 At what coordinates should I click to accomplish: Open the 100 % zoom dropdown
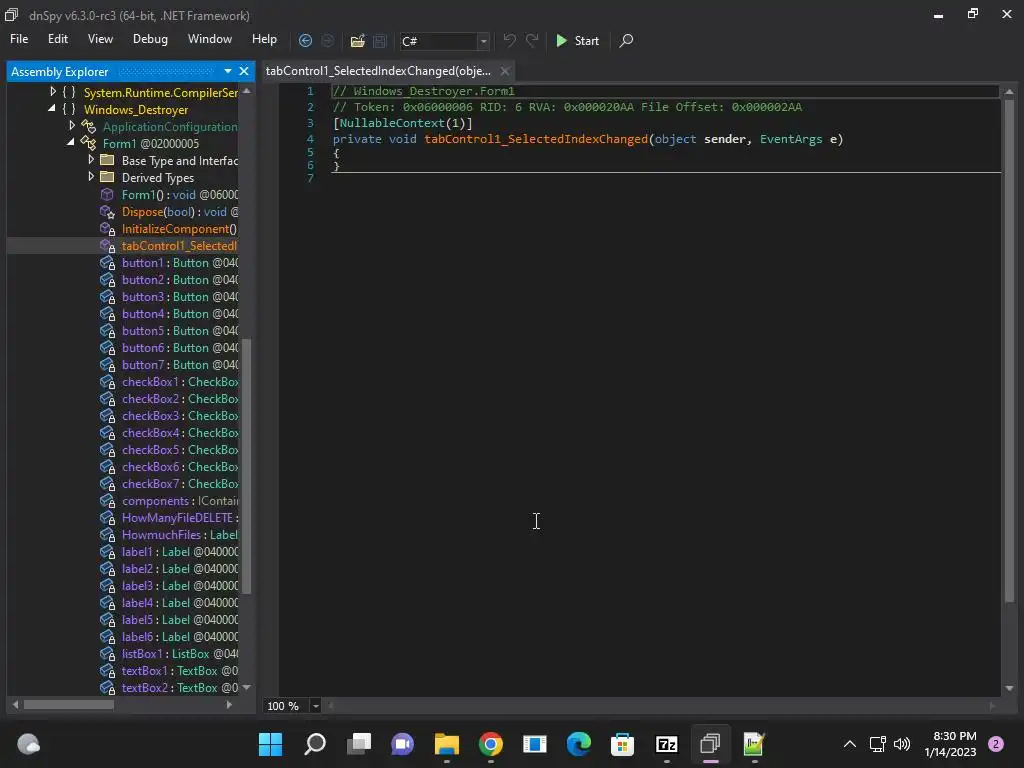point(315,706)
